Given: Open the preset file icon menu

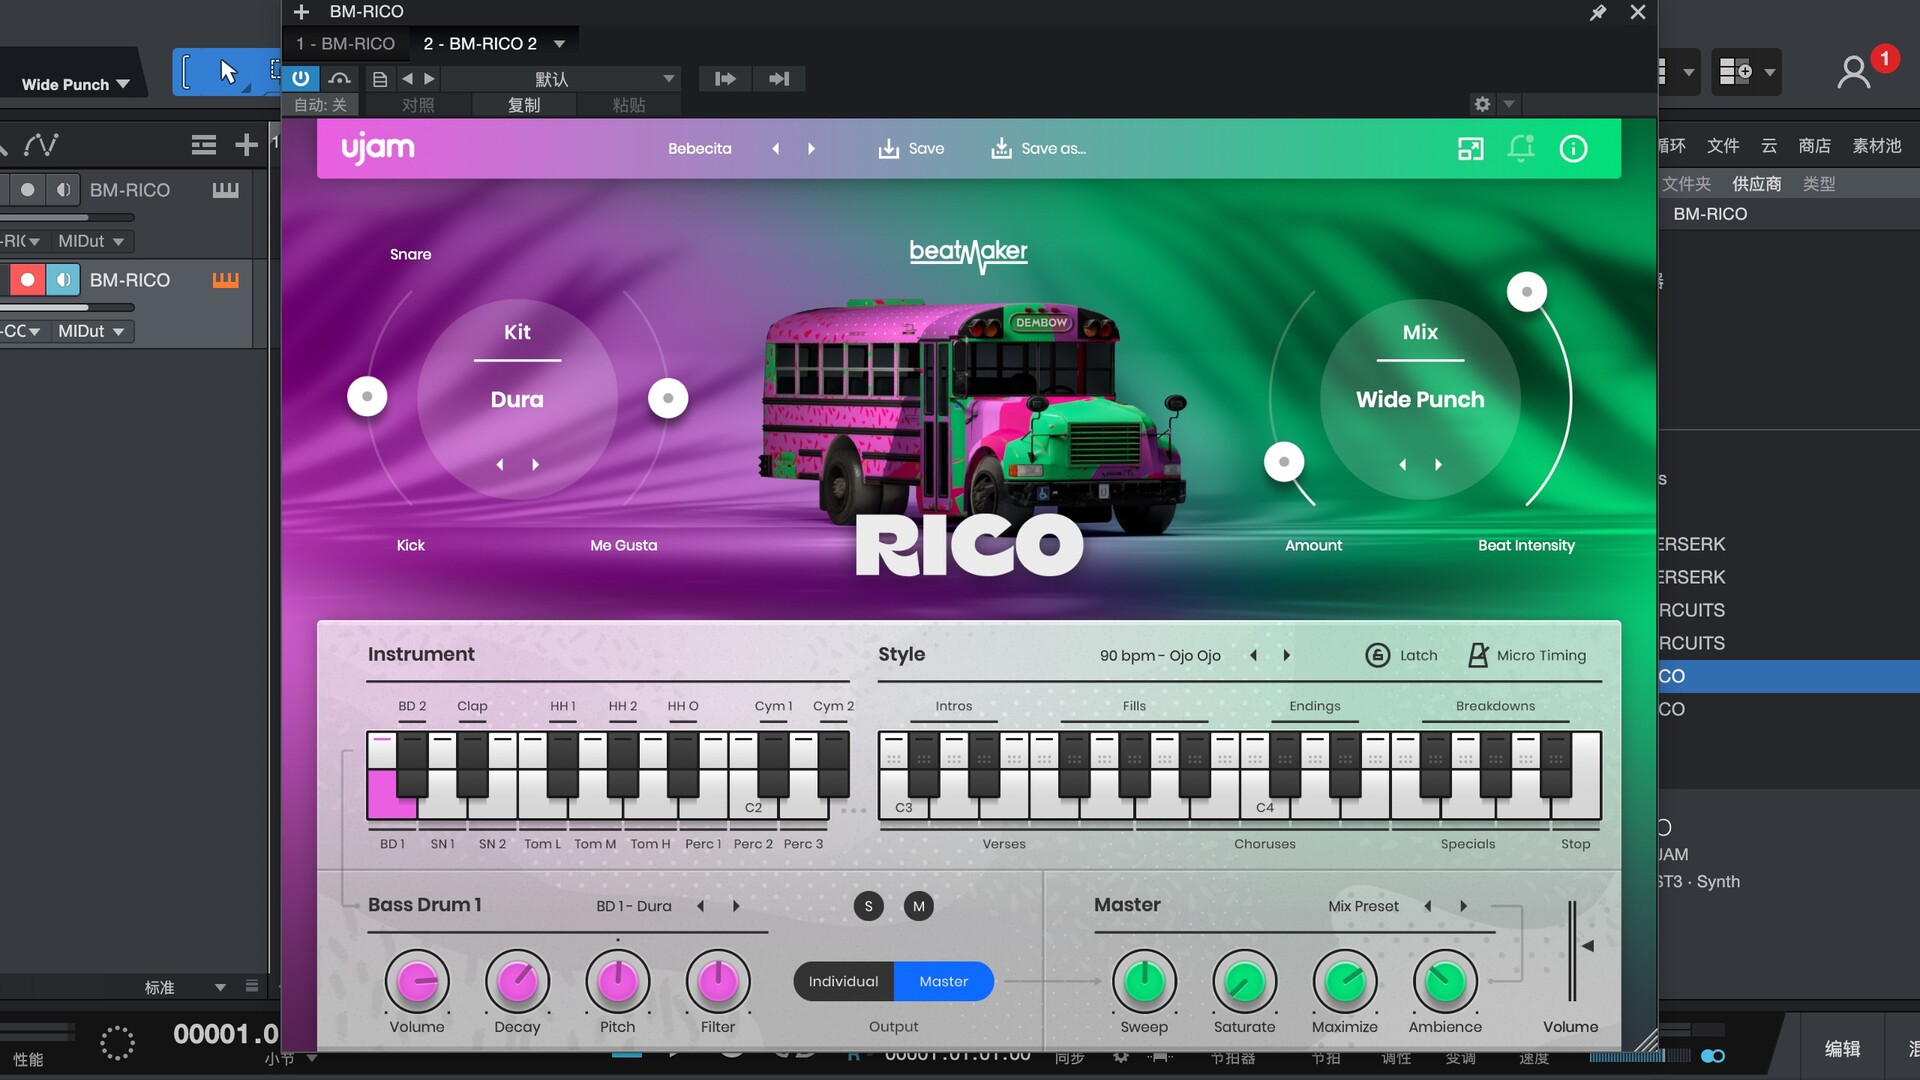Looking at the screenshot, I should 380,79.
